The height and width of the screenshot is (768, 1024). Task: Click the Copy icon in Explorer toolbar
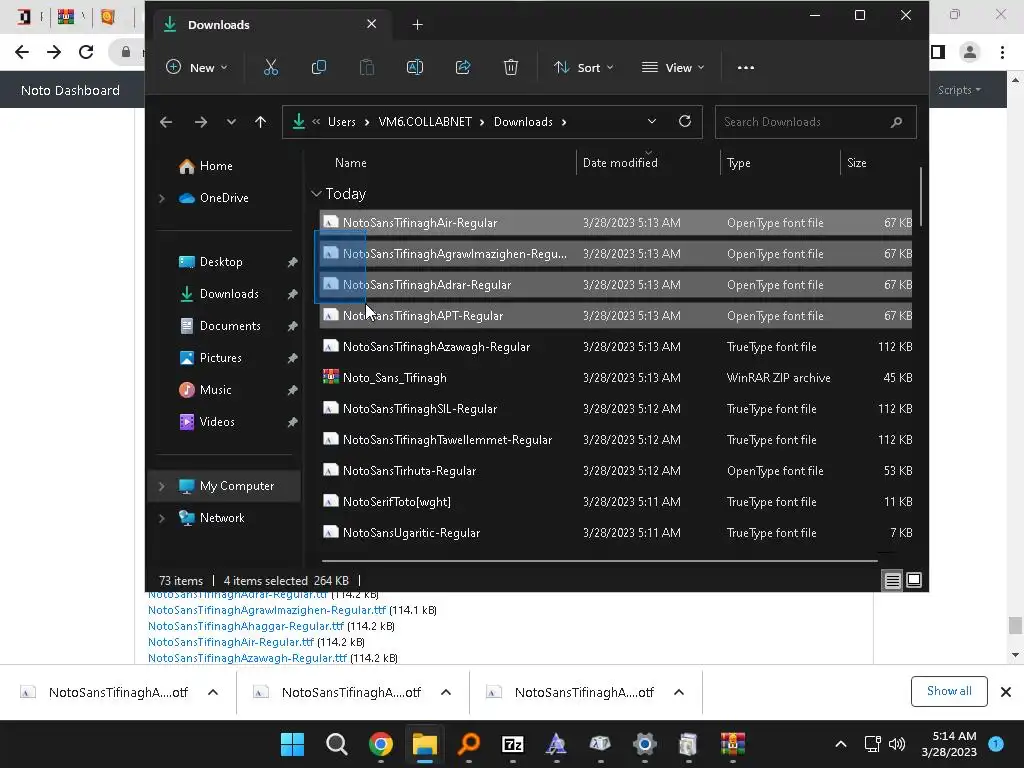(319, 67)
